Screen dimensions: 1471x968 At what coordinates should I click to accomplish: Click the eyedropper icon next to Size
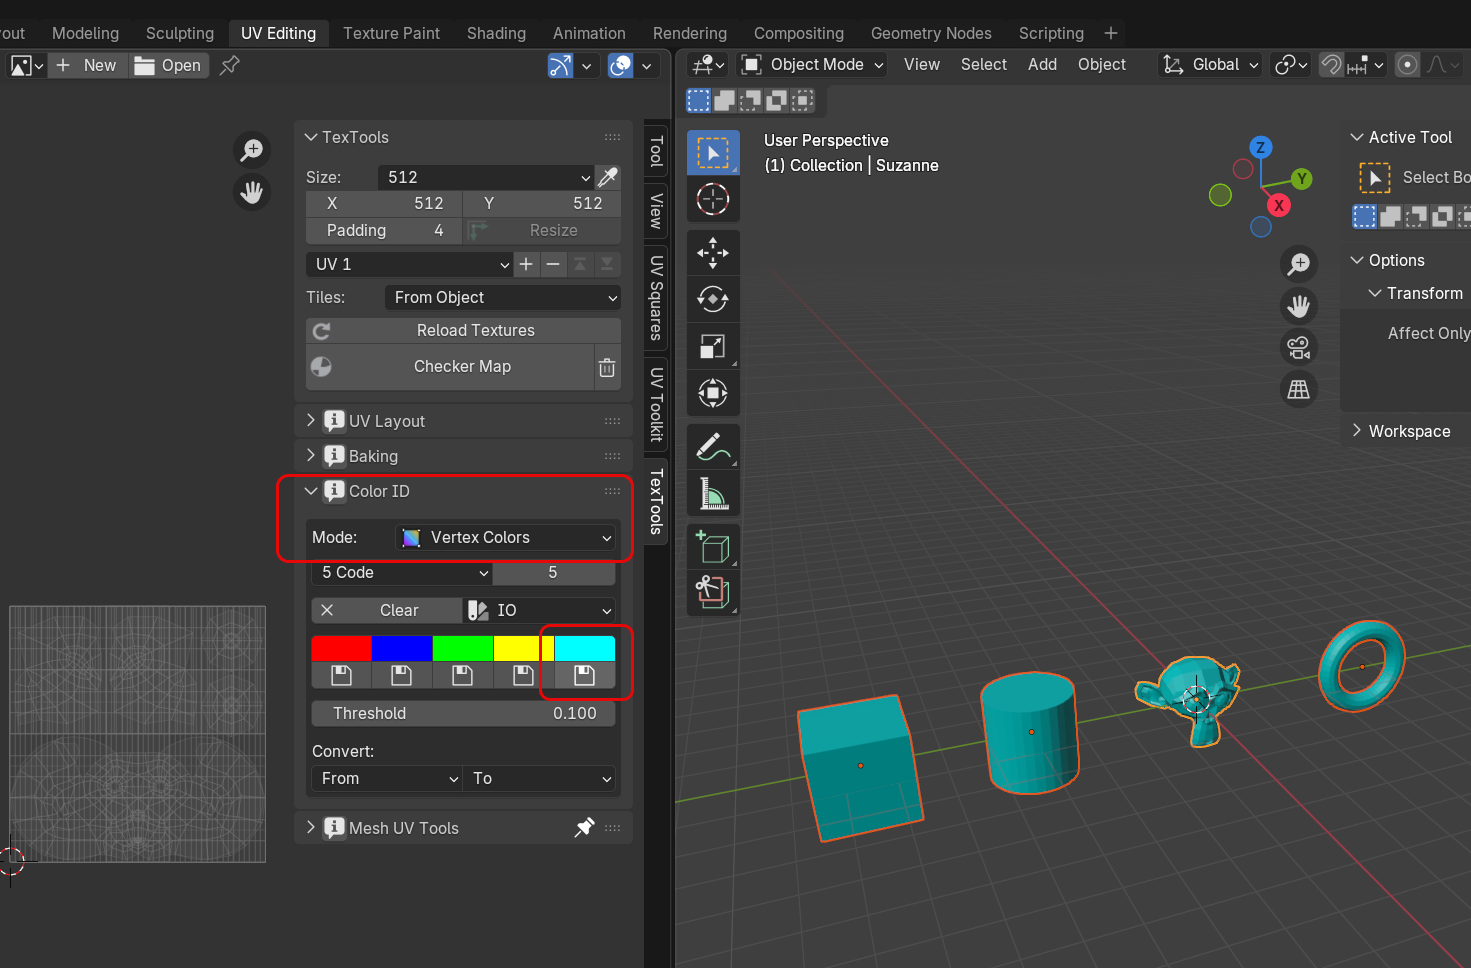(608, 177)
